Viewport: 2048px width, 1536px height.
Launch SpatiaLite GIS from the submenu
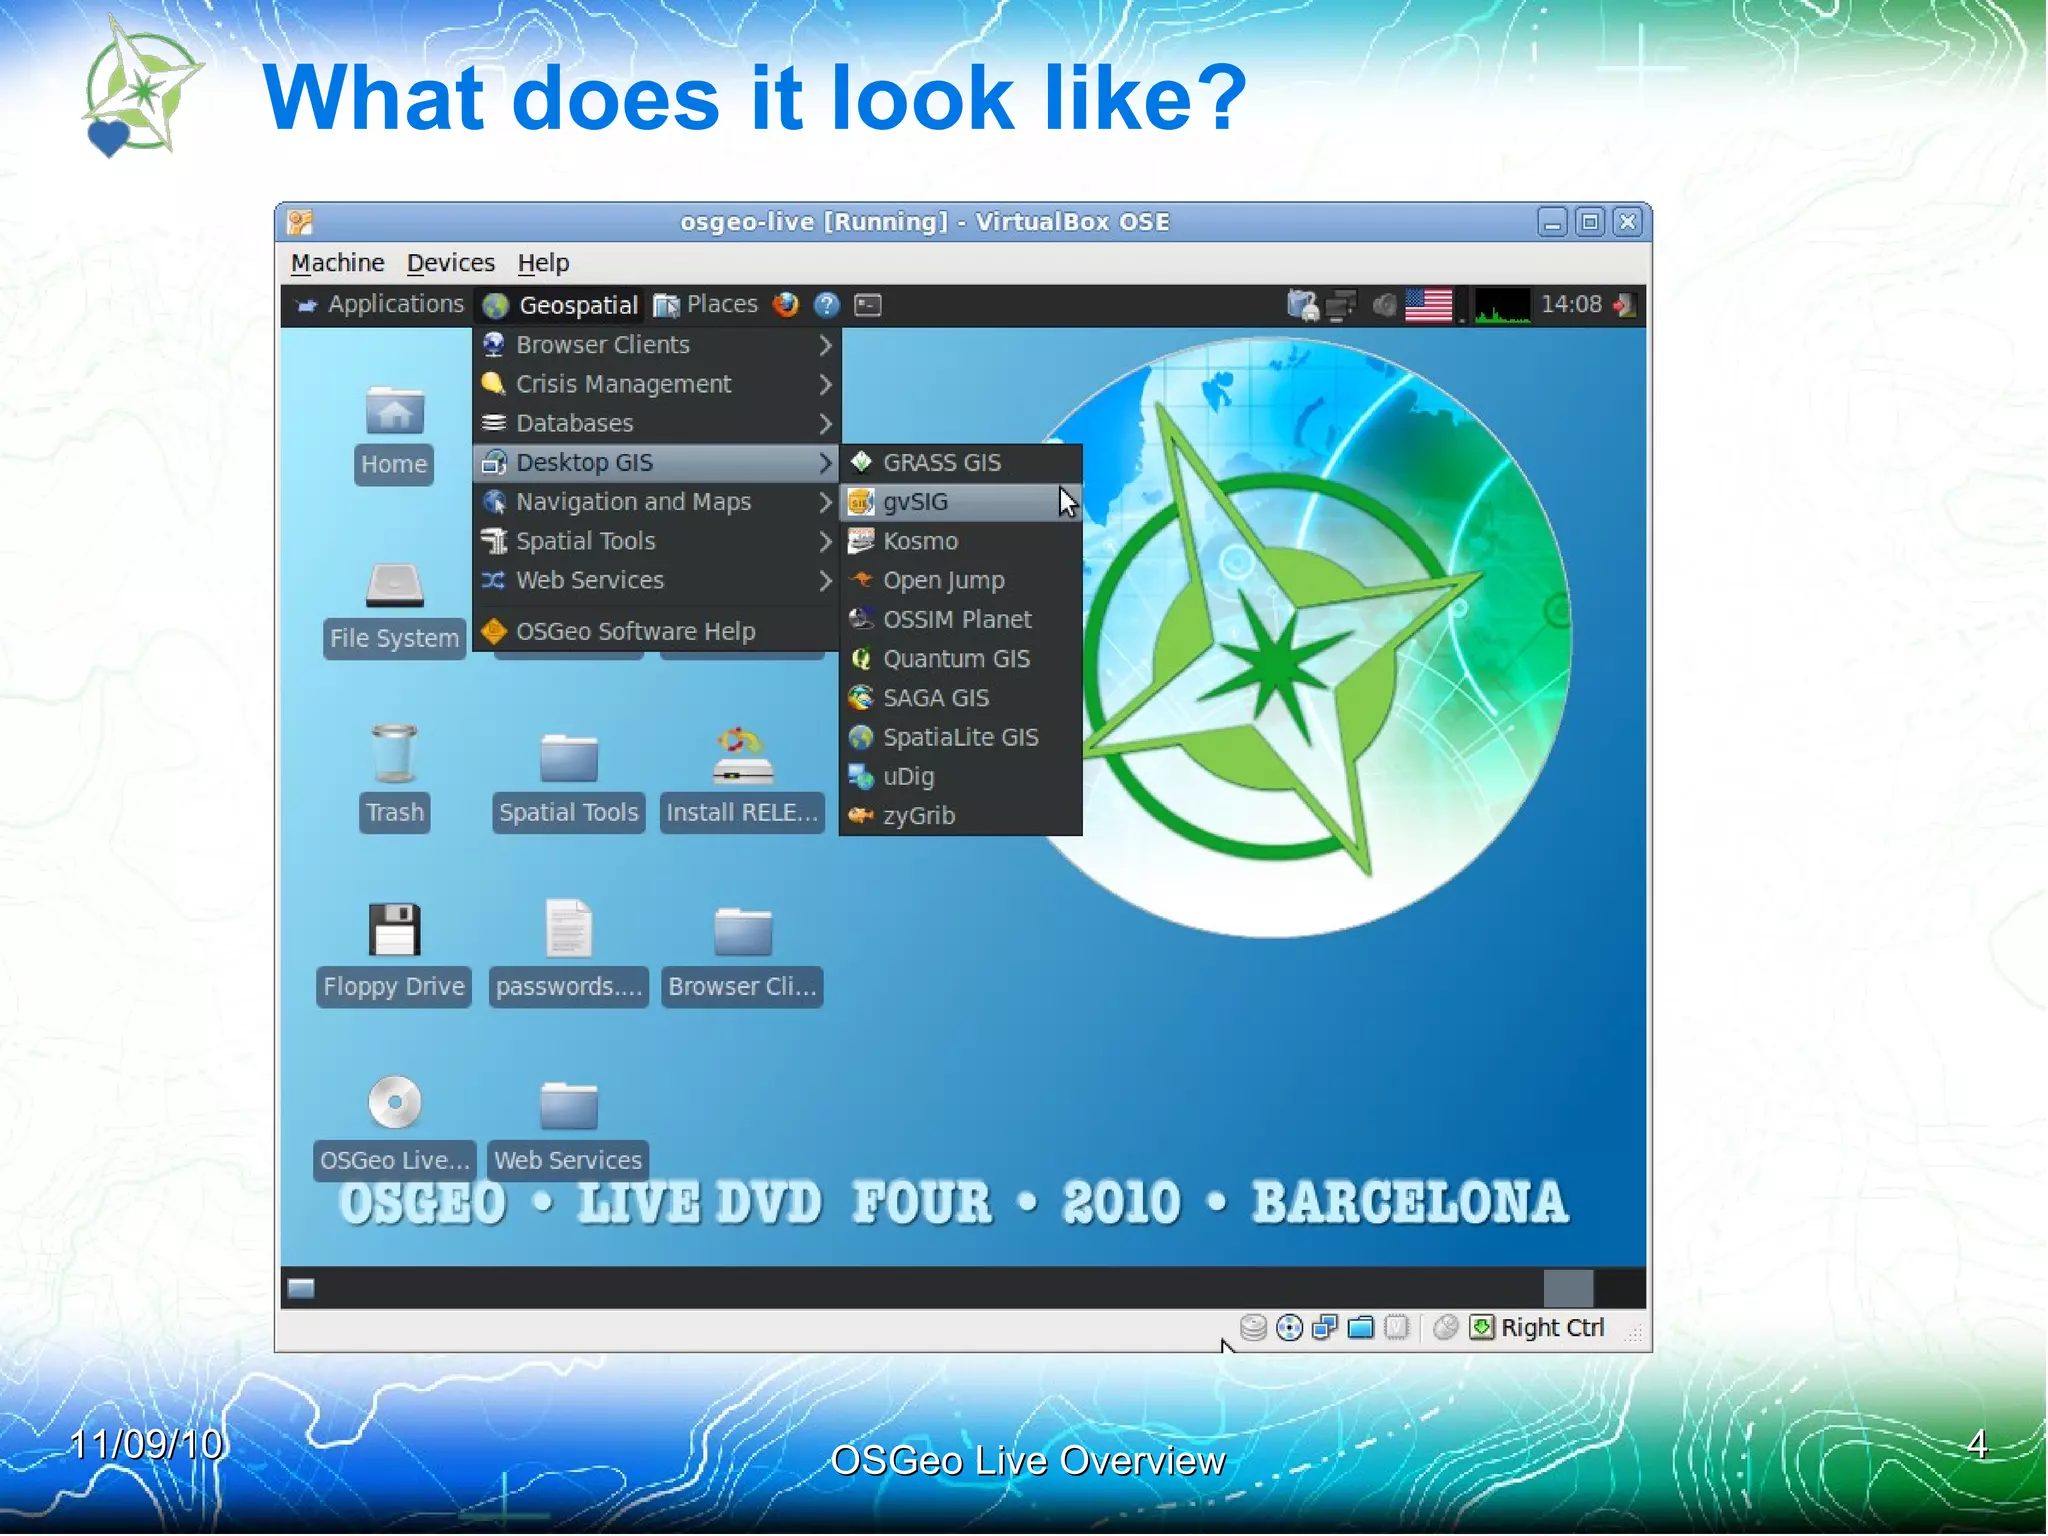click(x=961, y=737)
